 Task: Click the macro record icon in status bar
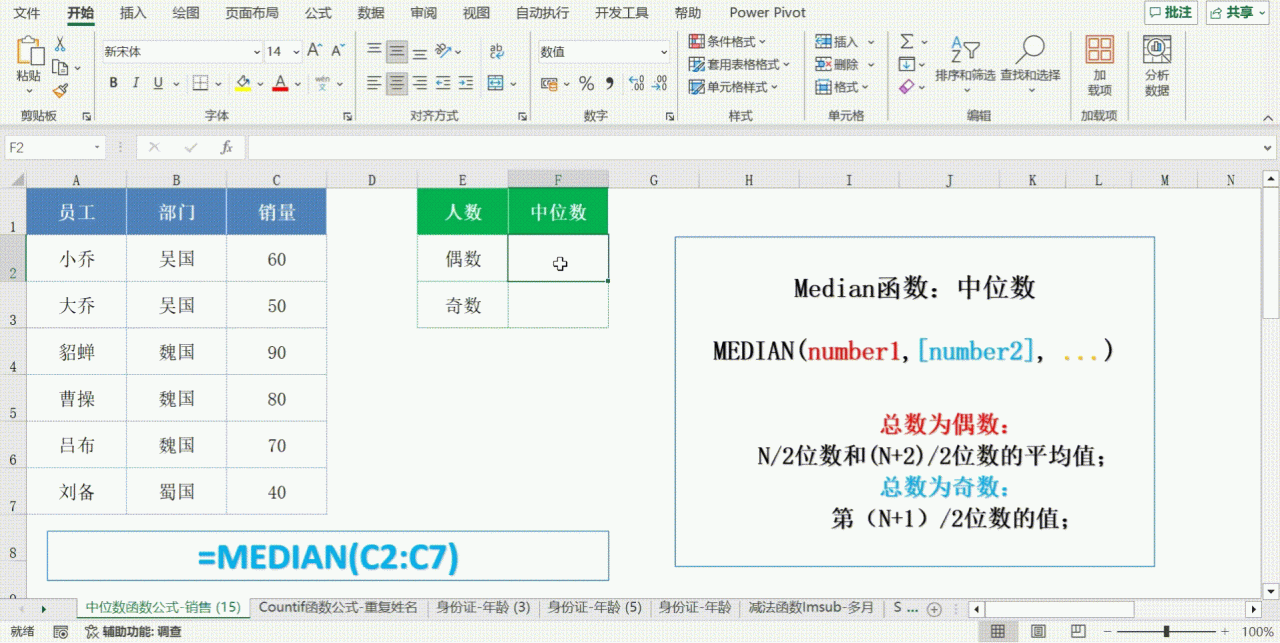[61, 632]
